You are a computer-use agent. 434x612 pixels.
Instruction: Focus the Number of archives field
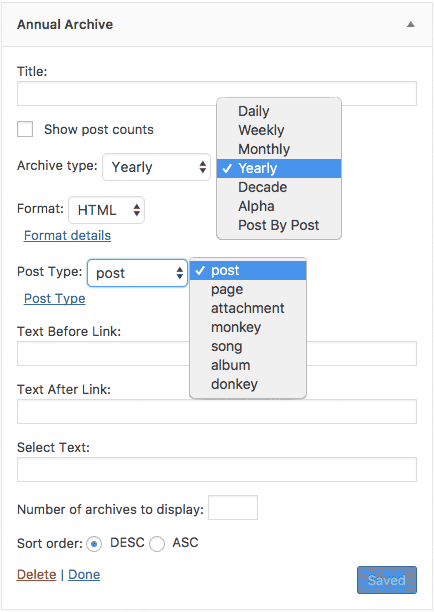coord(233,507)
